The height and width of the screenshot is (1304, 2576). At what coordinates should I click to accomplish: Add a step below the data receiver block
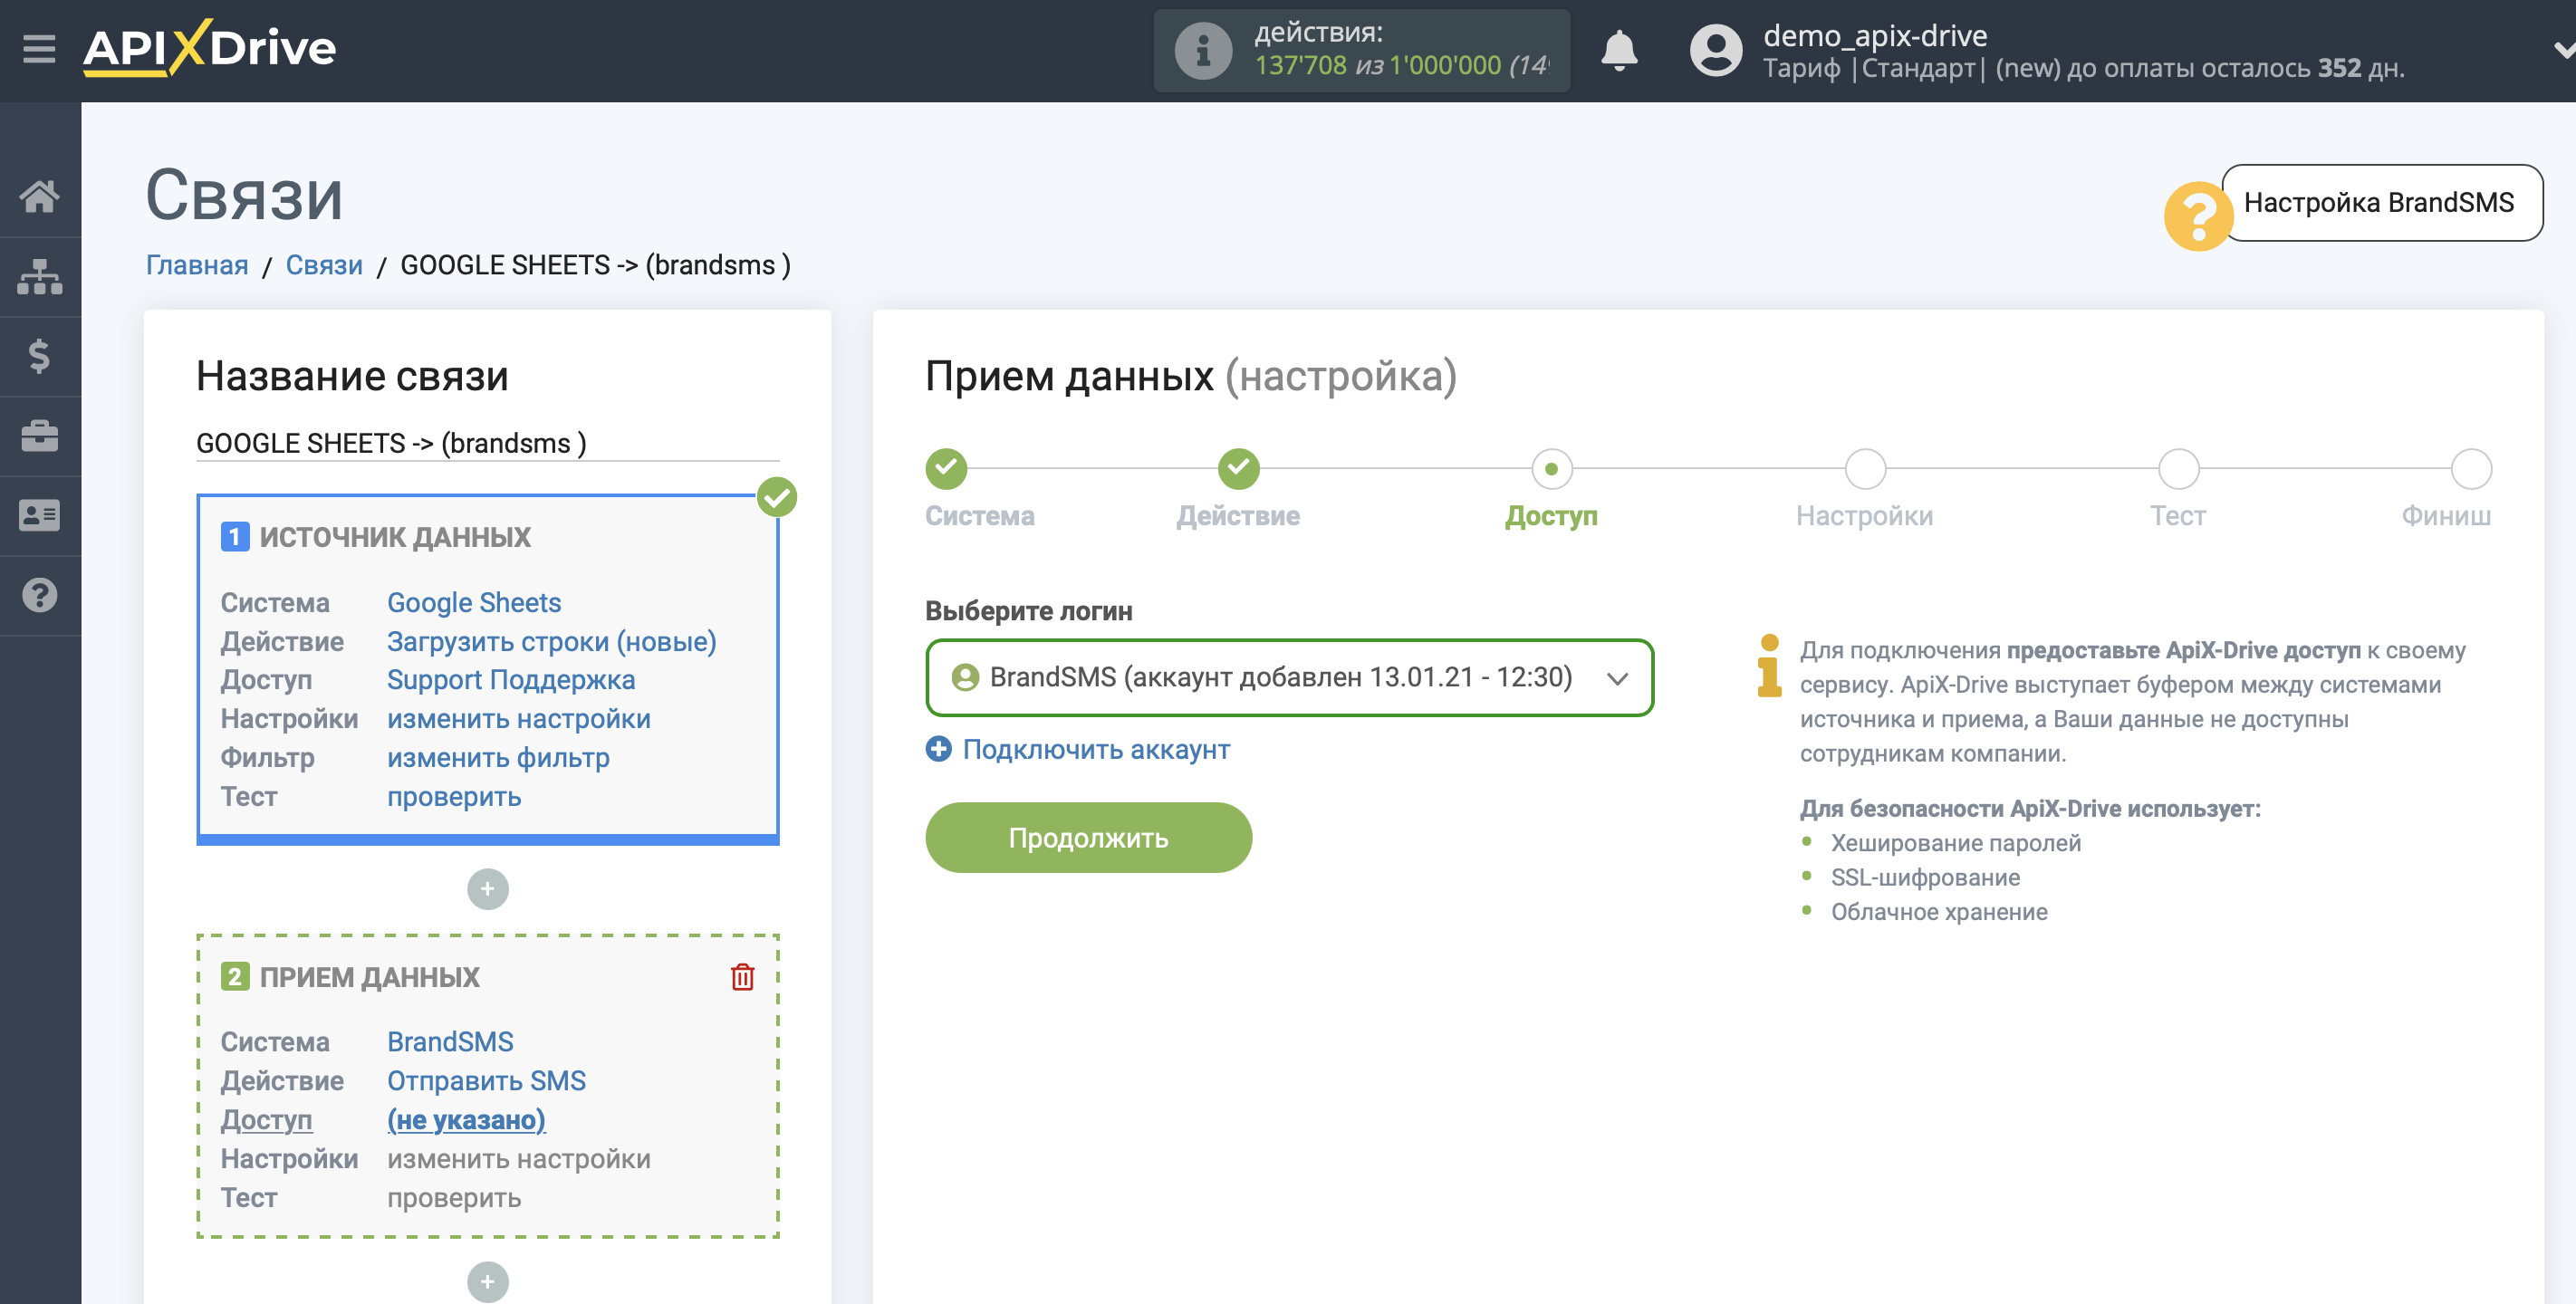[x=487, y=1281]
